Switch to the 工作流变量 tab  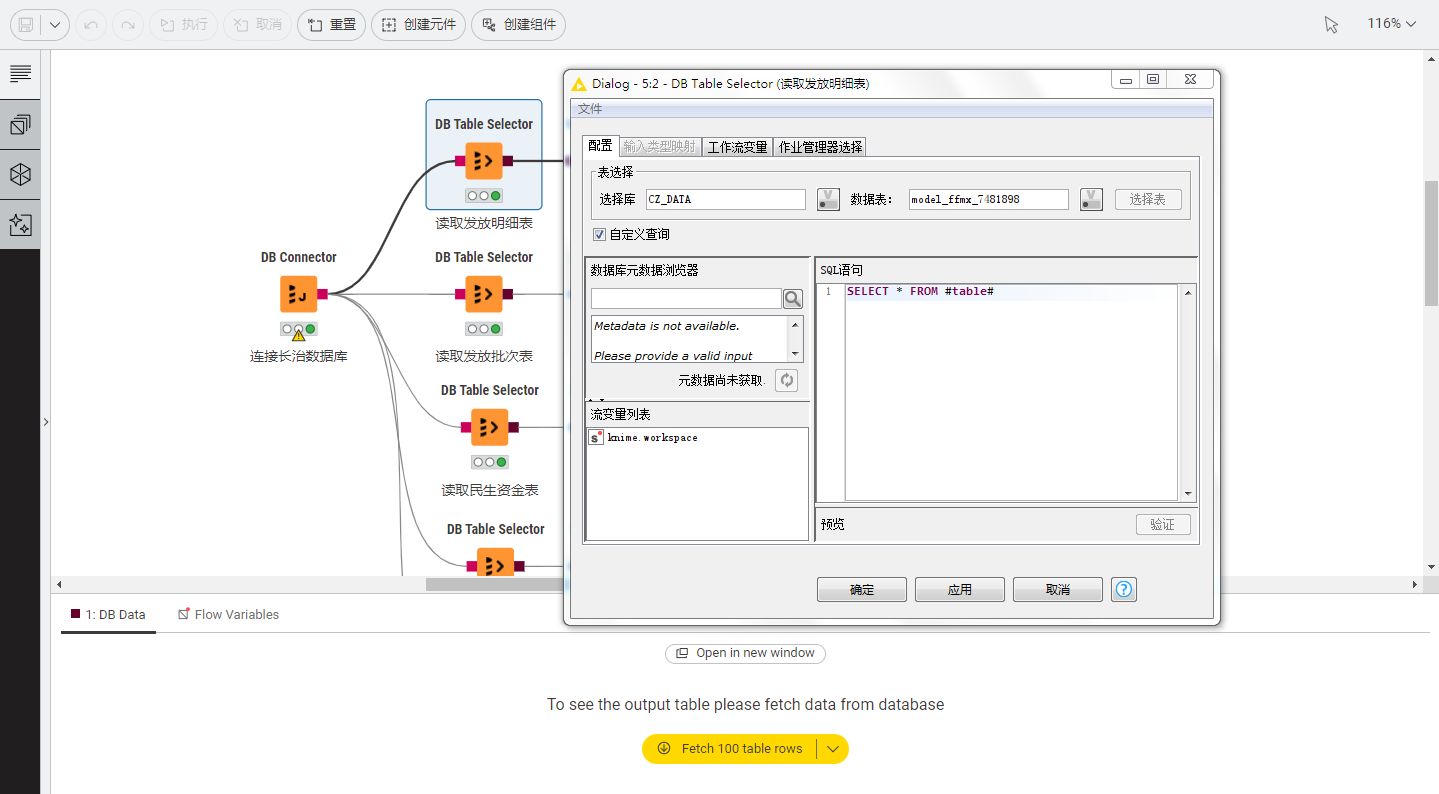(x=737, y=147)
